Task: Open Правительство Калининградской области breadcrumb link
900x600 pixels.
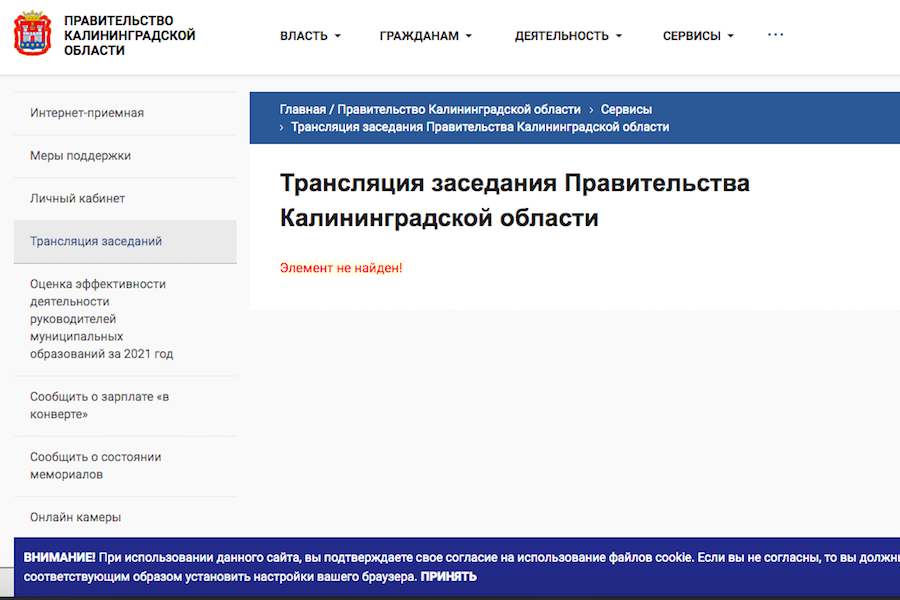Action: tap(459, 108)
